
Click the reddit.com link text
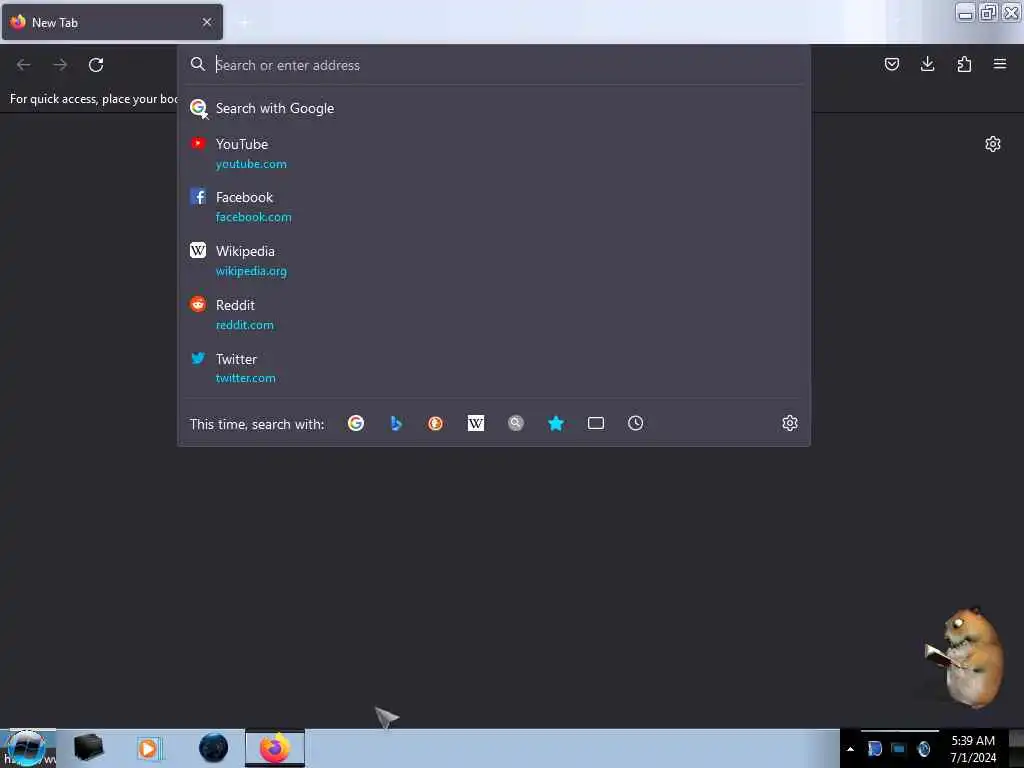point(245,325)
